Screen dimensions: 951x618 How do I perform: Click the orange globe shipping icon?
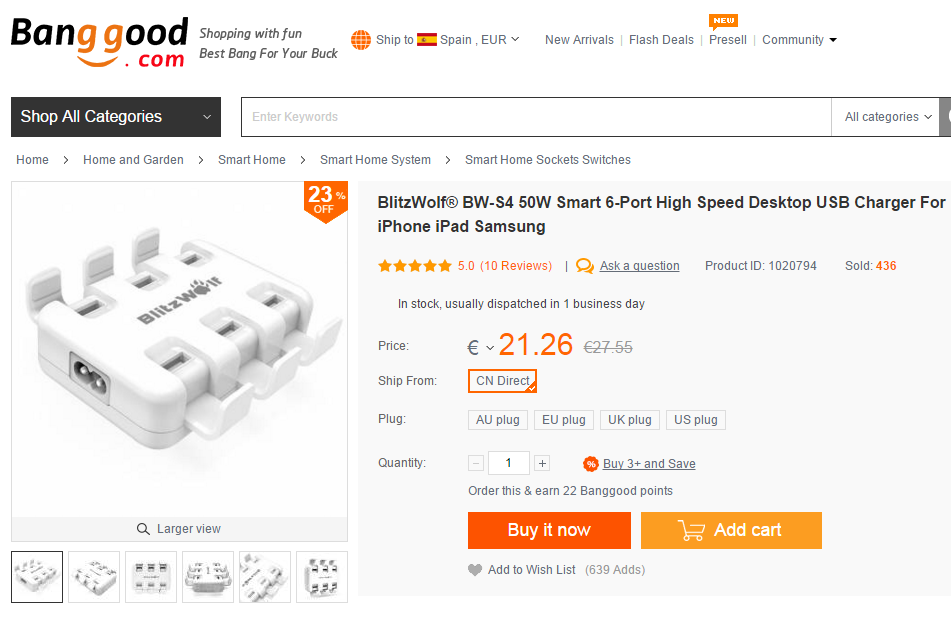(361, 40)
